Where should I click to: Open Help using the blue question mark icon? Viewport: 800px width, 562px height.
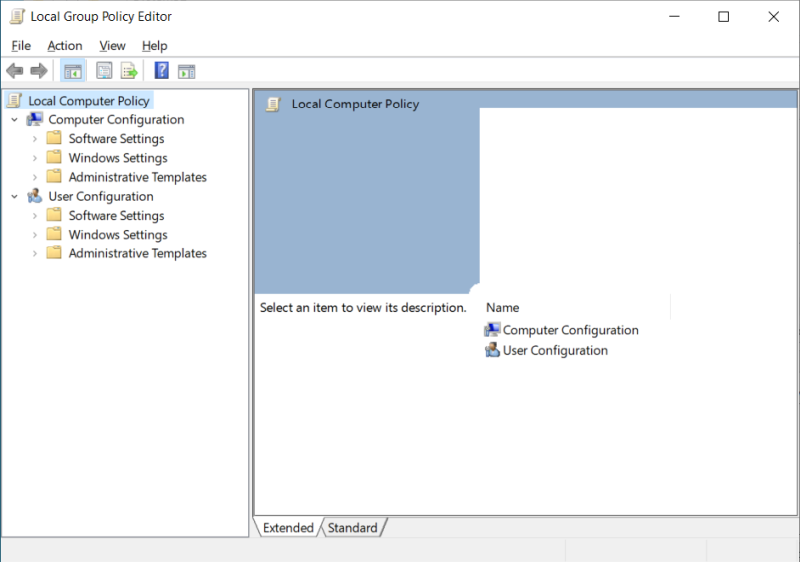[161, 71]
